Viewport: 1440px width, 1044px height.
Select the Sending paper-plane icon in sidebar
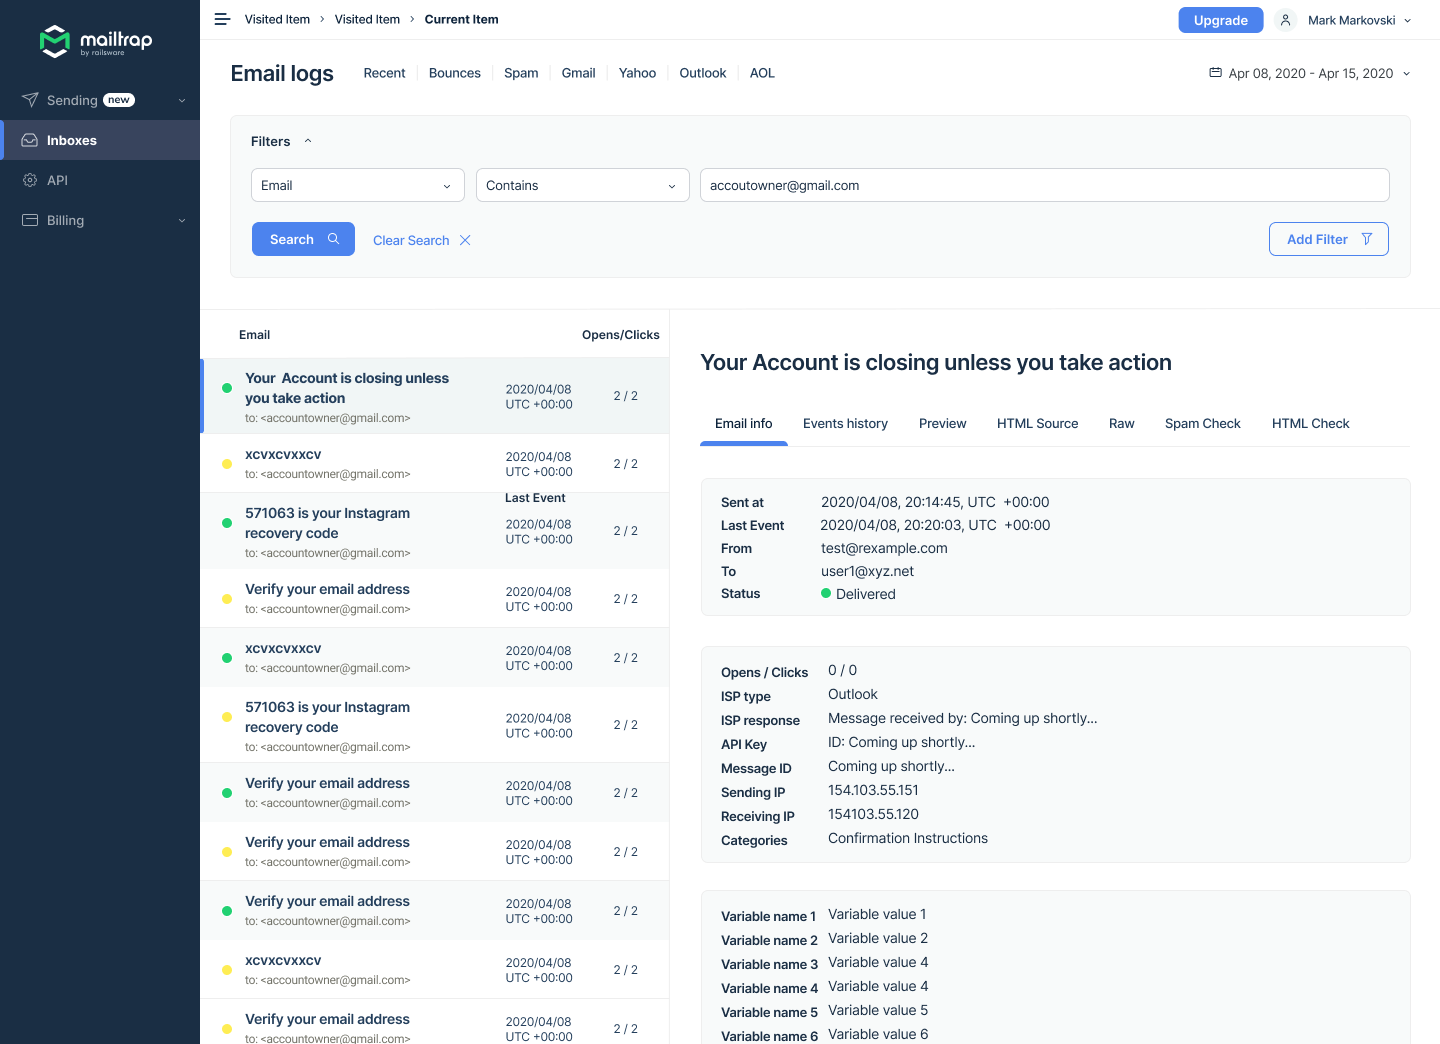(x=30, y=100)
